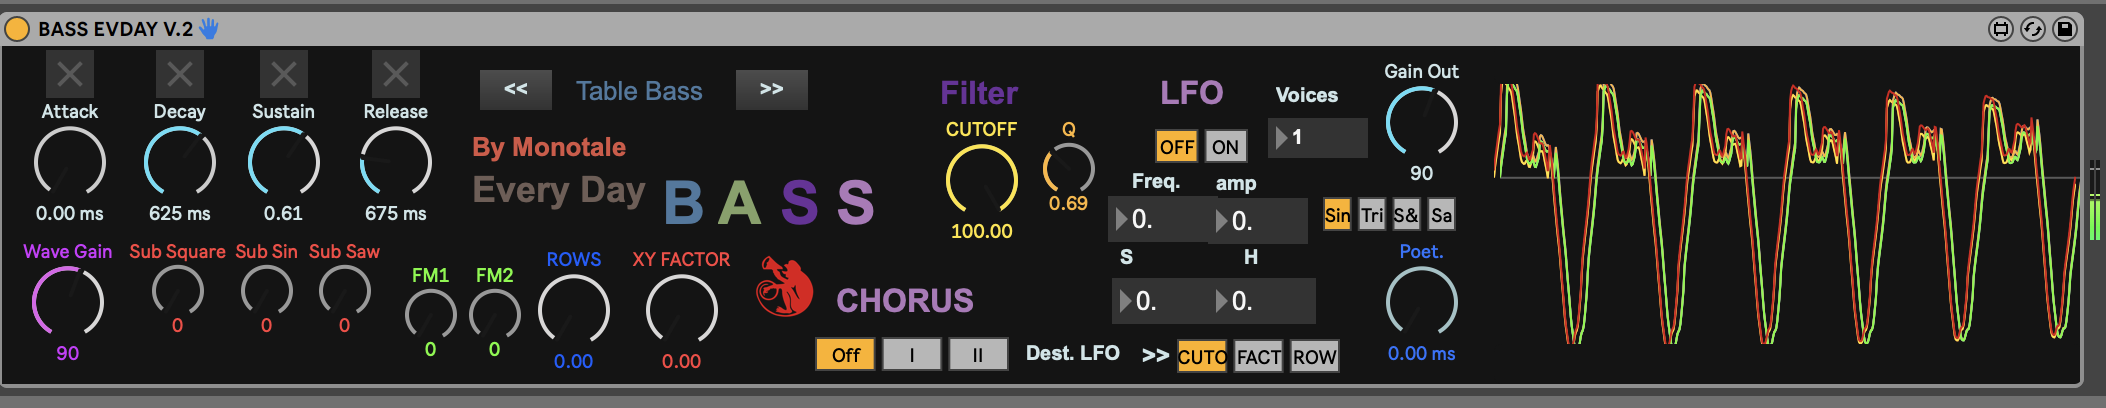Click the save preset disk icon
The image size is (2106, 408).
(2064, 29)
